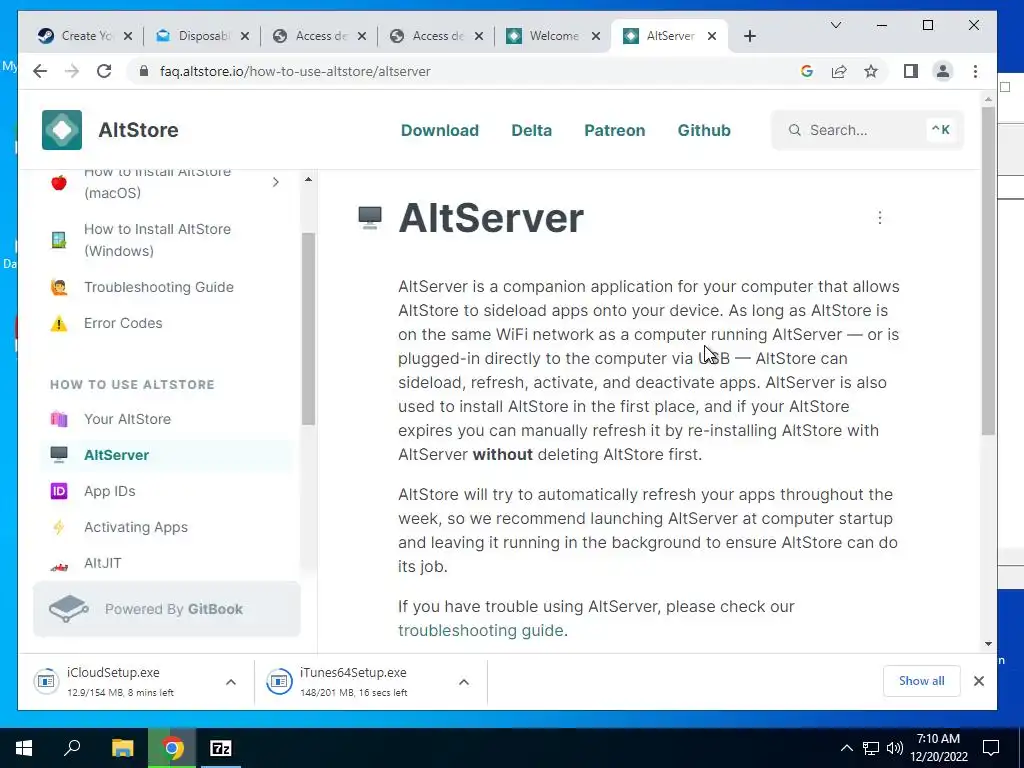Open the Download nav link
The width and height of the screenshot is (1024, 768).
(440, 130)
